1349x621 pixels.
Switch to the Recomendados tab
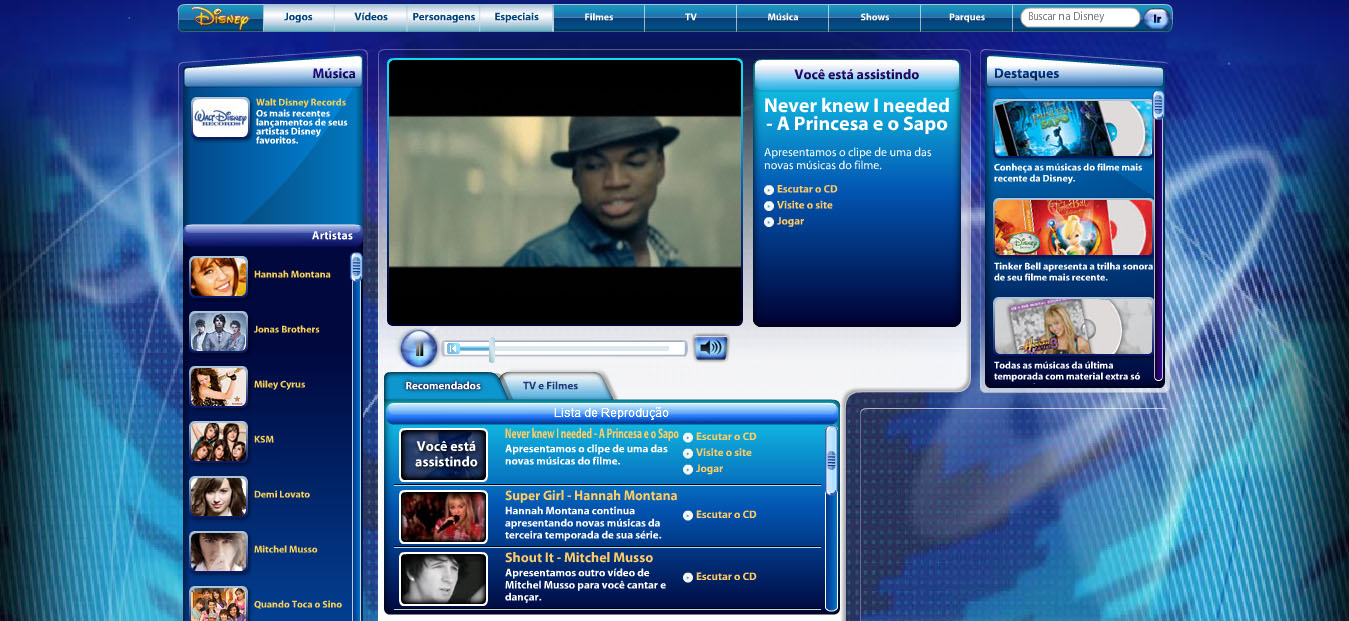click(443, 386)
